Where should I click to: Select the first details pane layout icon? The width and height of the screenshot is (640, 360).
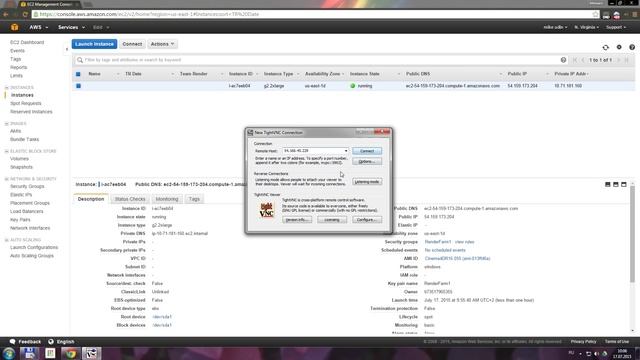click(608, 184)
